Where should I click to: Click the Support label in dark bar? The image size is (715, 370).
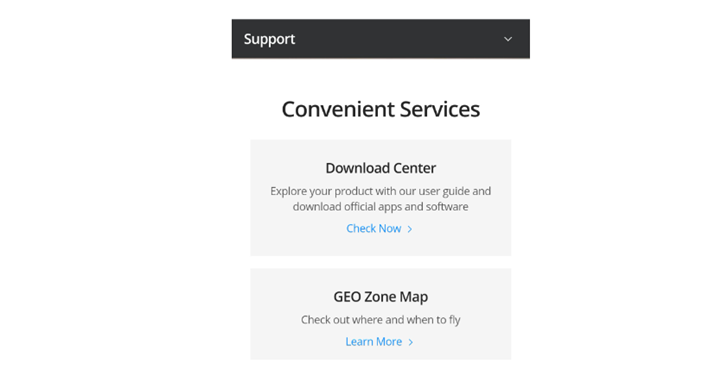[269, 39]
